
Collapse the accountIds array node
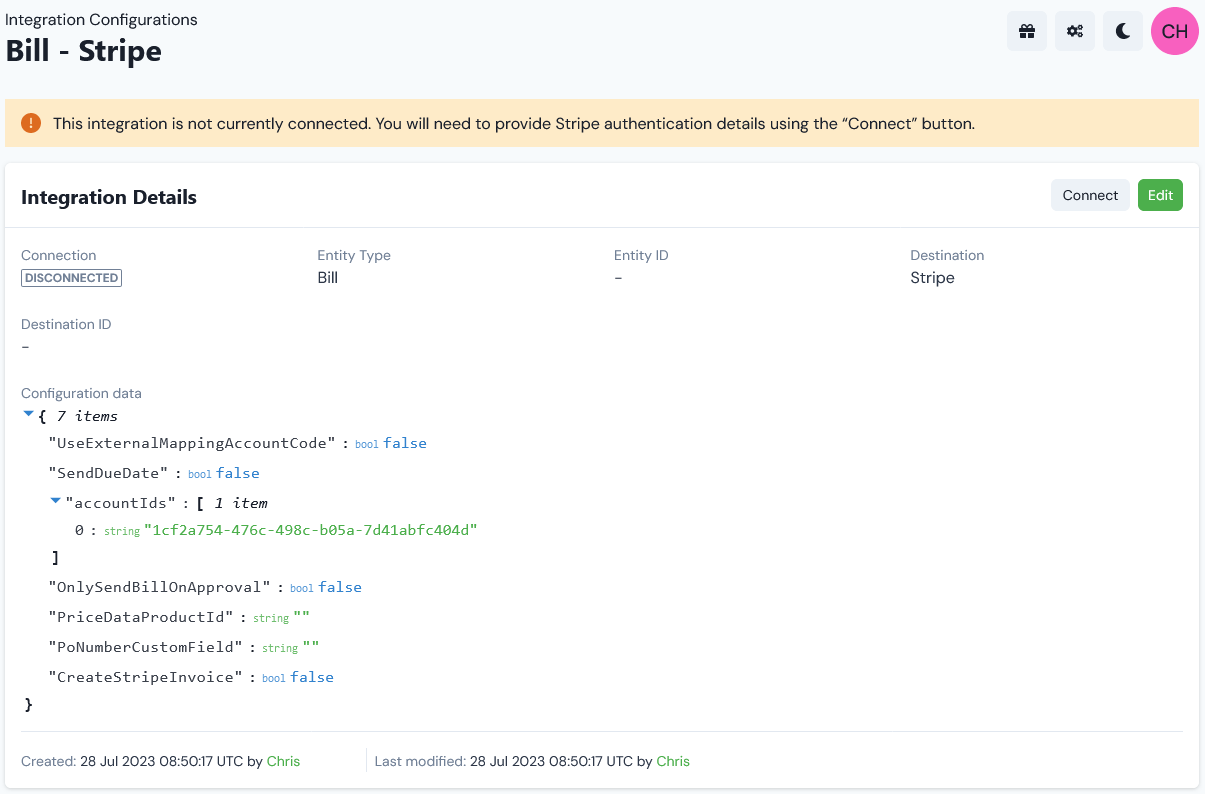[55, 501]
